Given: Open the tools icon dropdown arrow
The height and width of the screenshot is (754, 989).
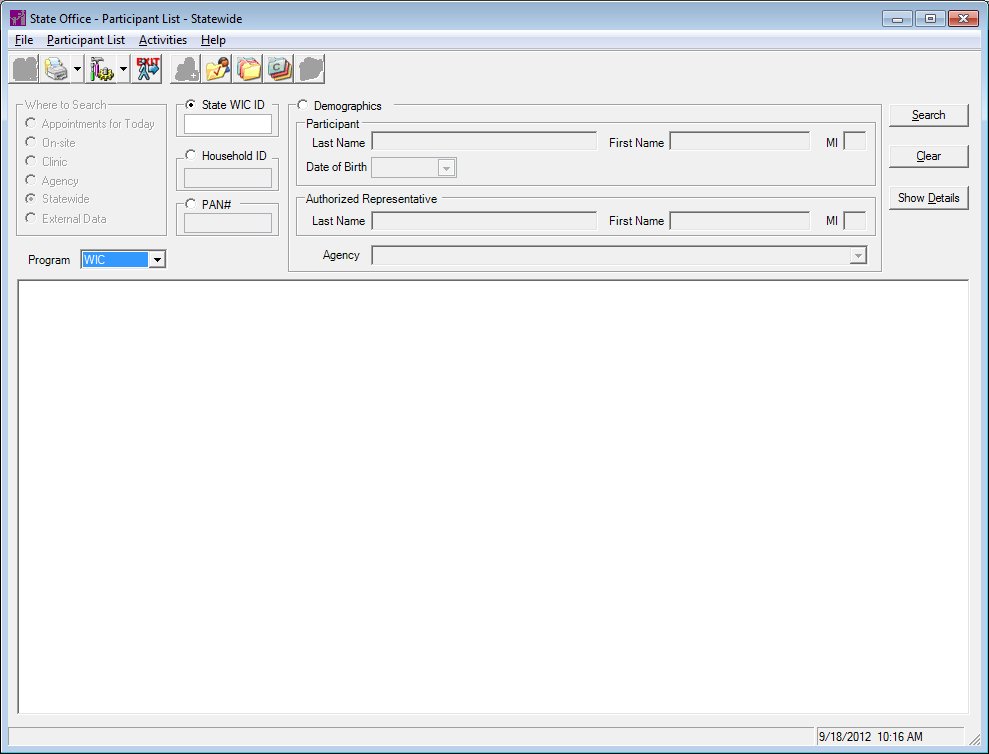Looking at the screenshot, I should [x=123, y=69].
